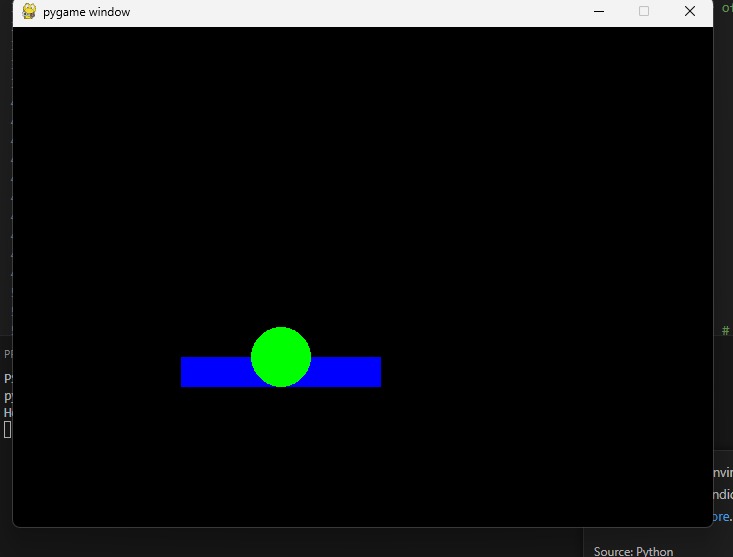Click the 'pygame window' title text
Screen dimensions: 733x557
pyautogui.click(x=86, y=12)
